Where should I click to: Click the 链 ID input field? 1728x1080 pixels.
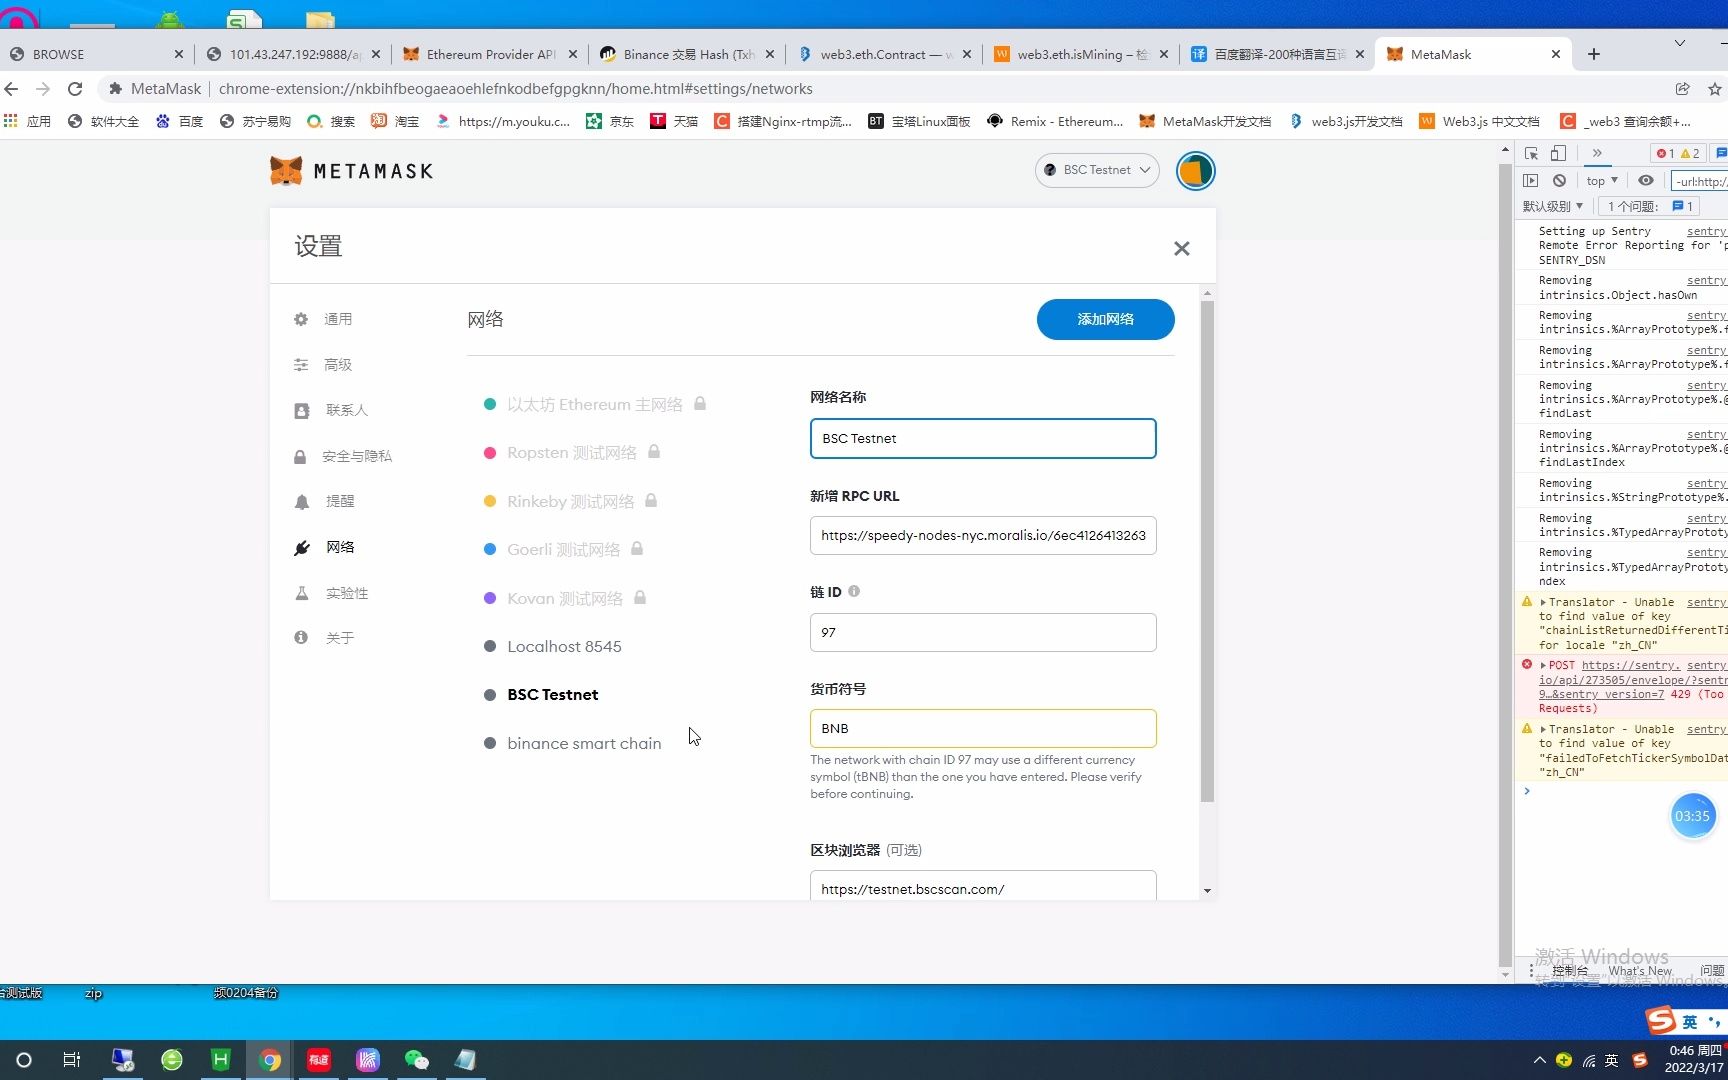[983, 632]
